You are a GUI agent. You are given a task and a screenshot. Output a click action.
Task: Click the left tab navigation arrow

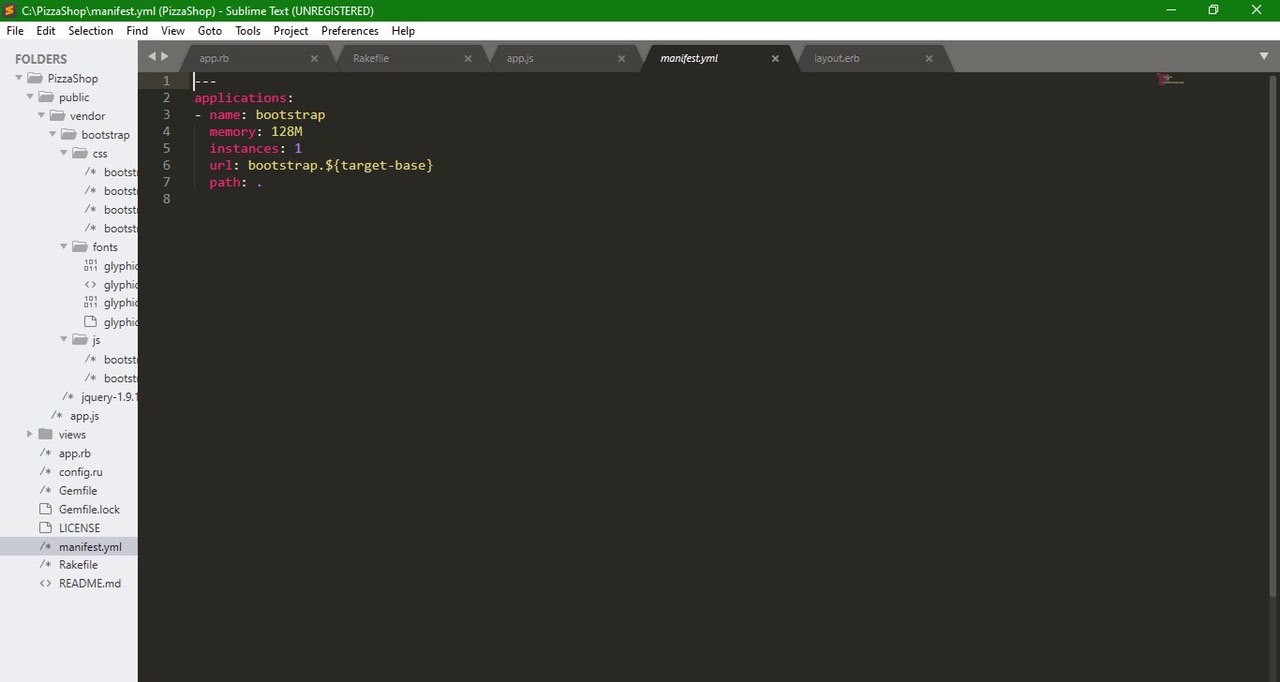[x=152, y=57]
